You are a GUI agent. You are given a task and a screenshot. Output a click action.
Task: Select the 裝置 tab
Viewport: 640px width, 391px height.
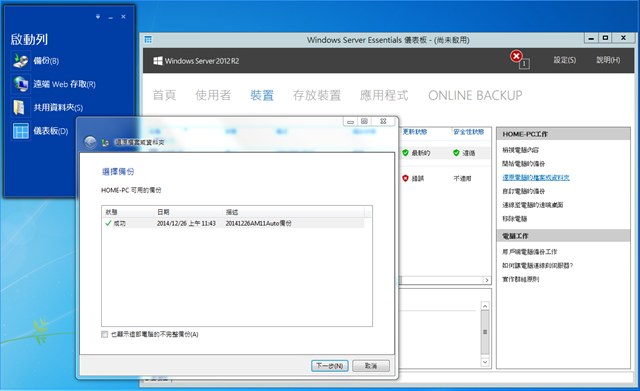[x=262, y=95]
